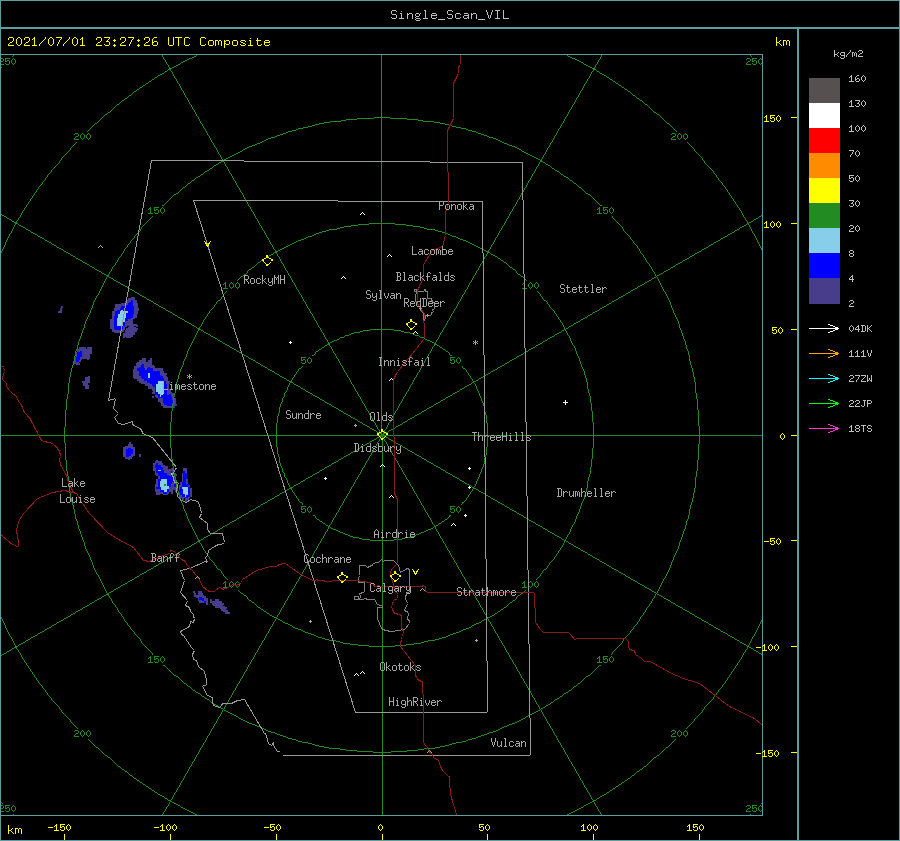Click the yellow diamond marker below RedDeer
The height and width of the screenshot is (841, 900).
click(411, 325)
